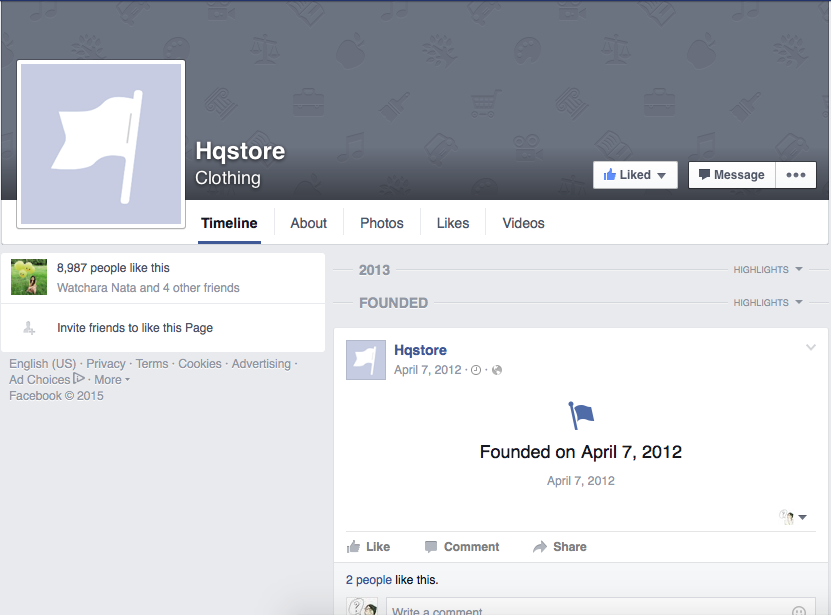Viewport: 831px width, 615px height.
Task: Click the invite friends person-plus icon
Action: tap(29, 328)
